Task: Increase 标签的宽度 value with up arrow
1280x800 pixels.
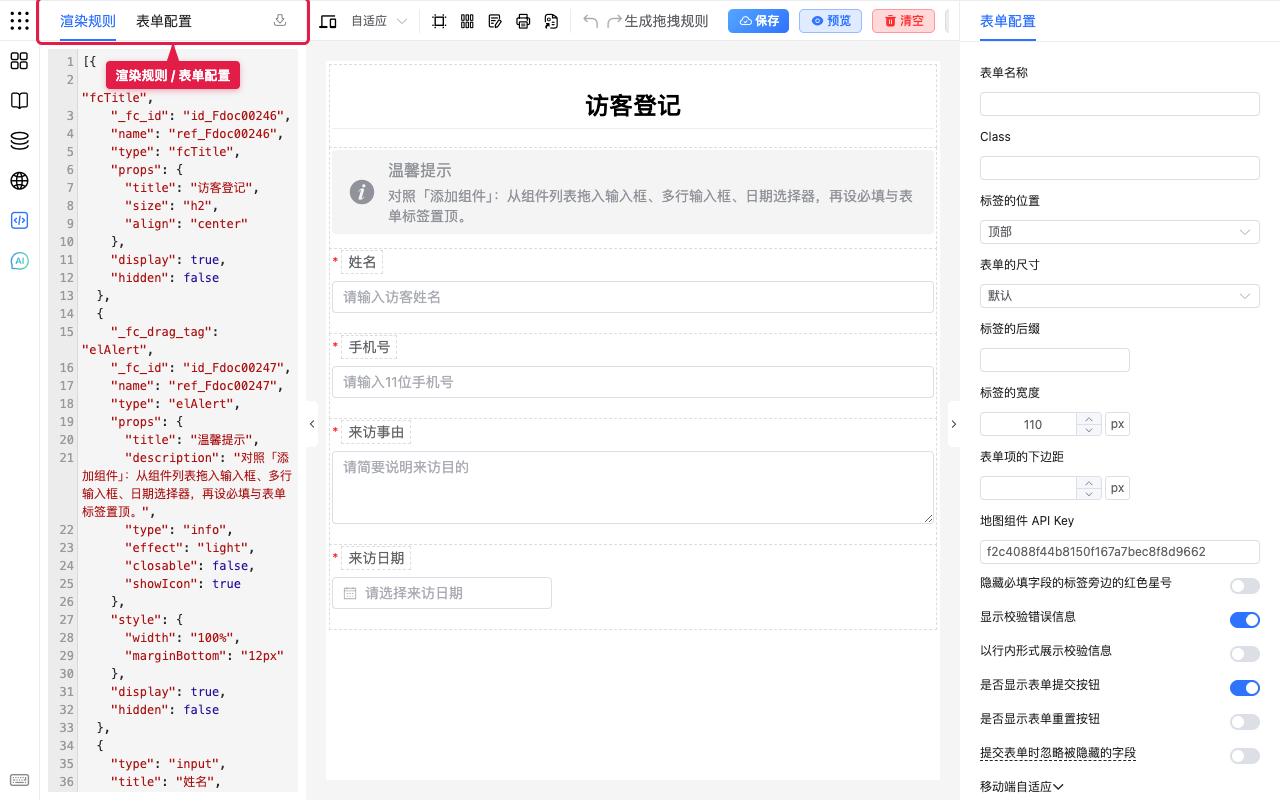Action: point(1088,418)
